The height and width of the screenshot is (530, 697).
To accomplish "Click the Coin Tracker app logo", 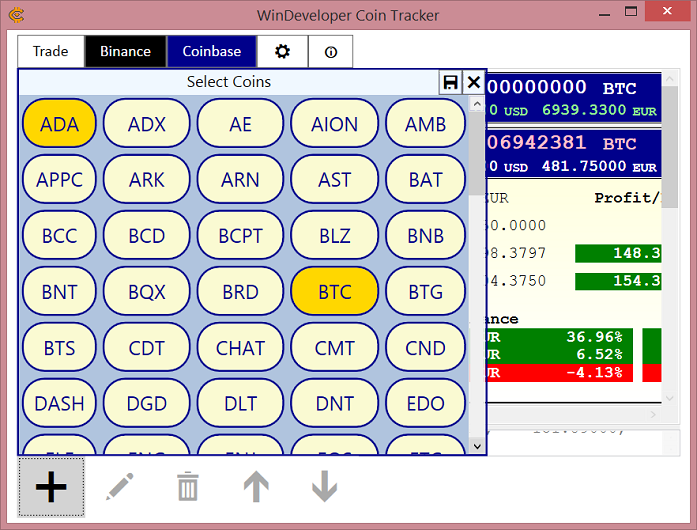I will (16, 15).
